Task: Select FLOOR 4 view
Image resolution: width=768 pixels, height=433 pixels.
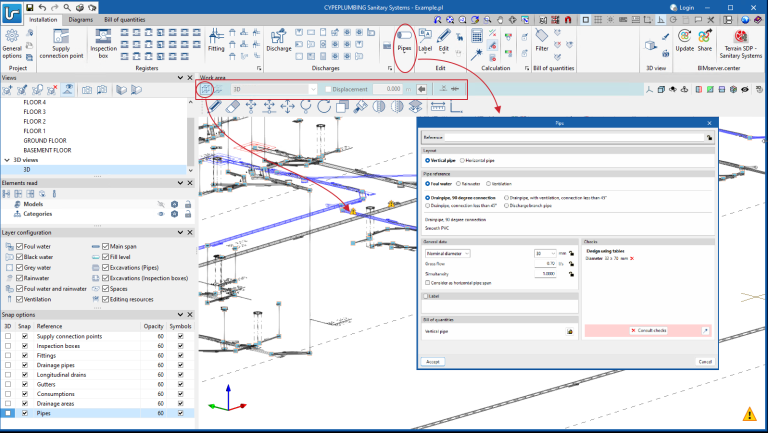Action: [x=35, y=102]
